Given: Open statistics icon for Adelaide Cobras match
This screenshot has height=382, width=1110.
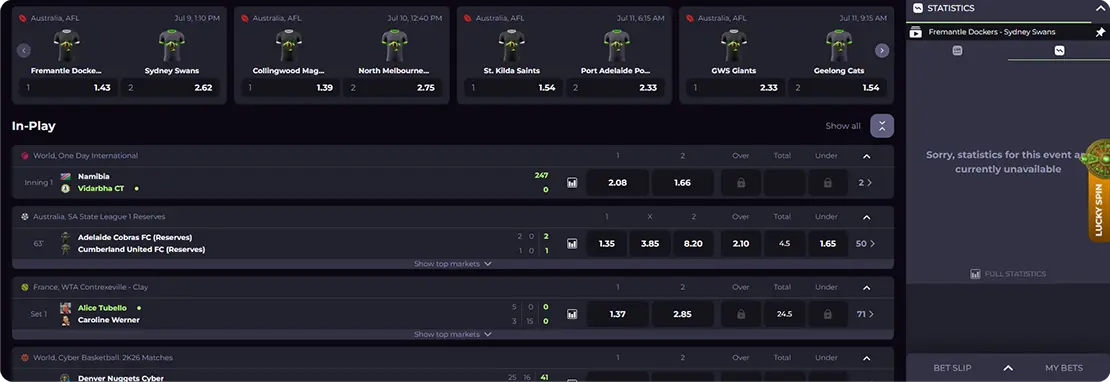Looking at the screenshot, I should point(572,243).
